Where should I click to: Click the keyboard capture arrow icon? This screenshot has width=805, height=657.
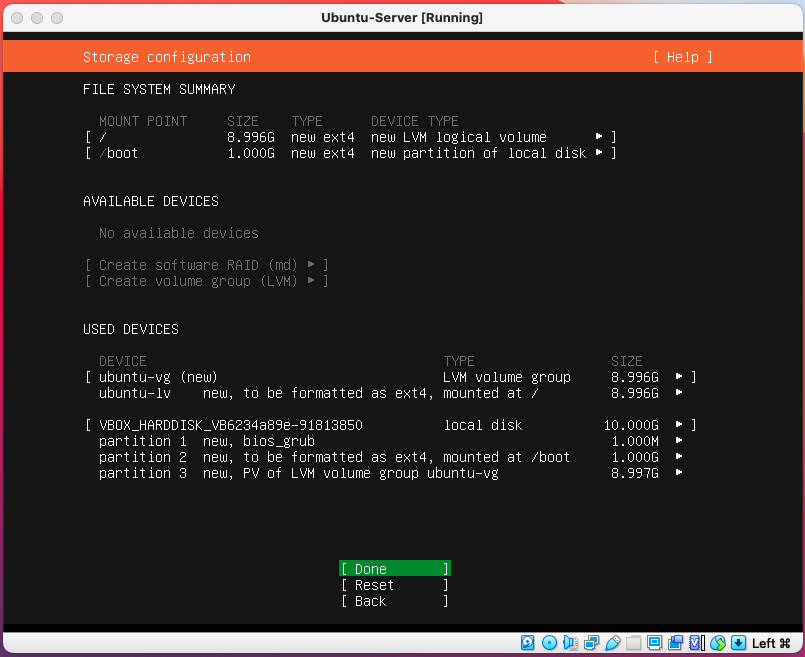pyautogui.click(x=739, y=643)
